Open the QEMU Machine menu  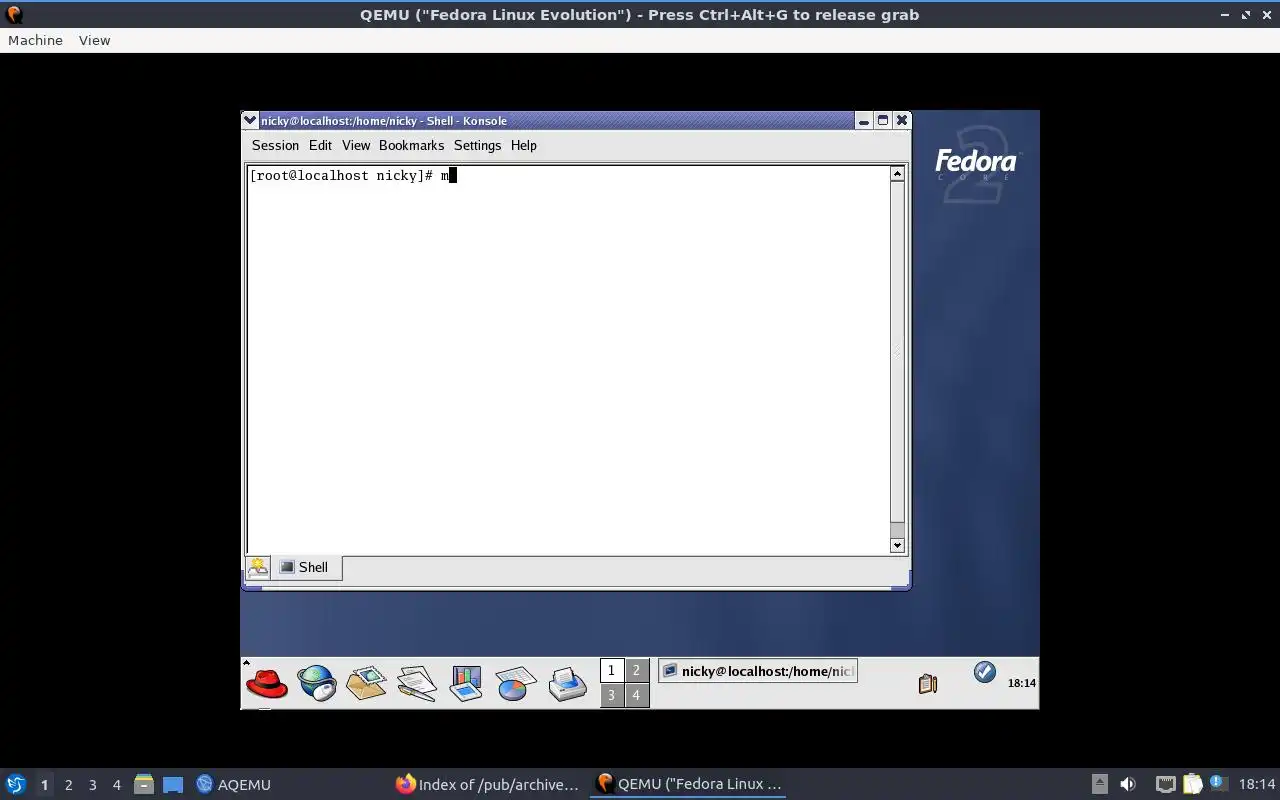coord(35,40)
